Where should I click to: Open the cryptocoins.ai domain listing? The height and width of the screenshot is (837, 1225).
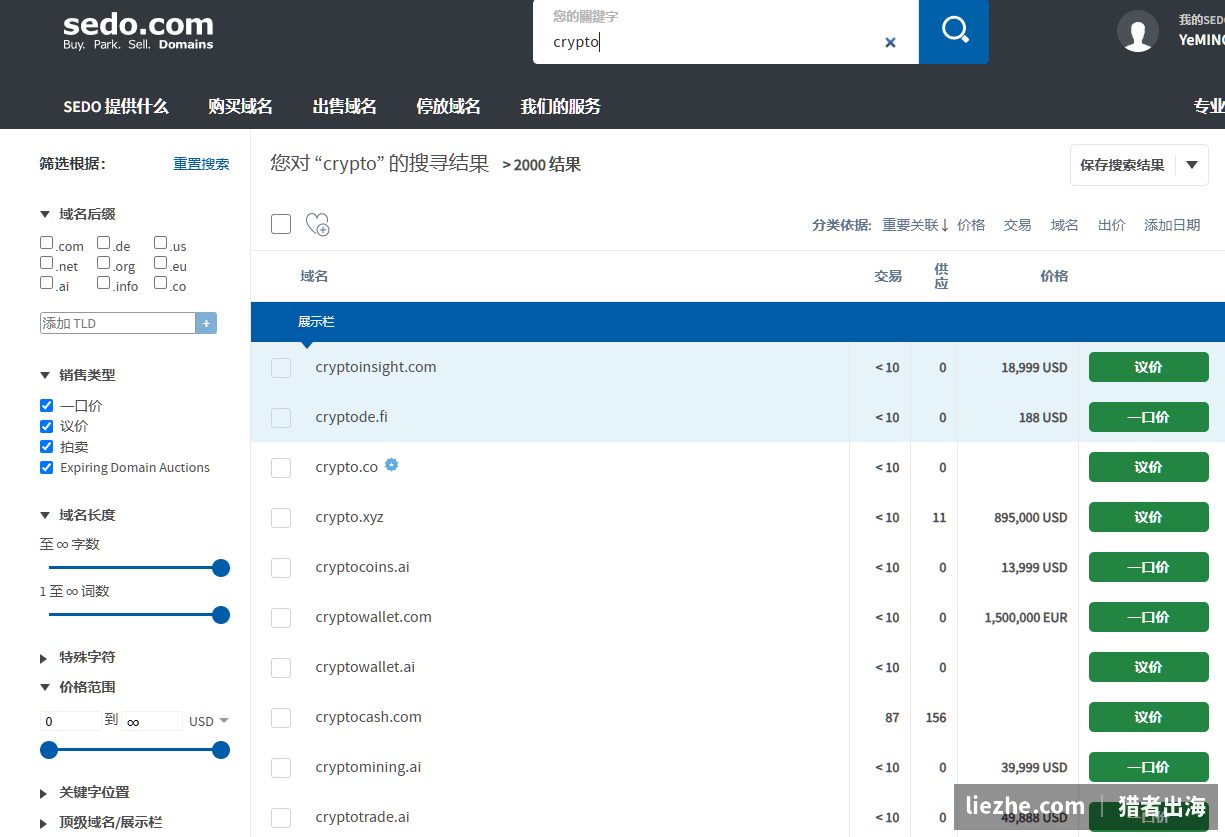[362, 567]
